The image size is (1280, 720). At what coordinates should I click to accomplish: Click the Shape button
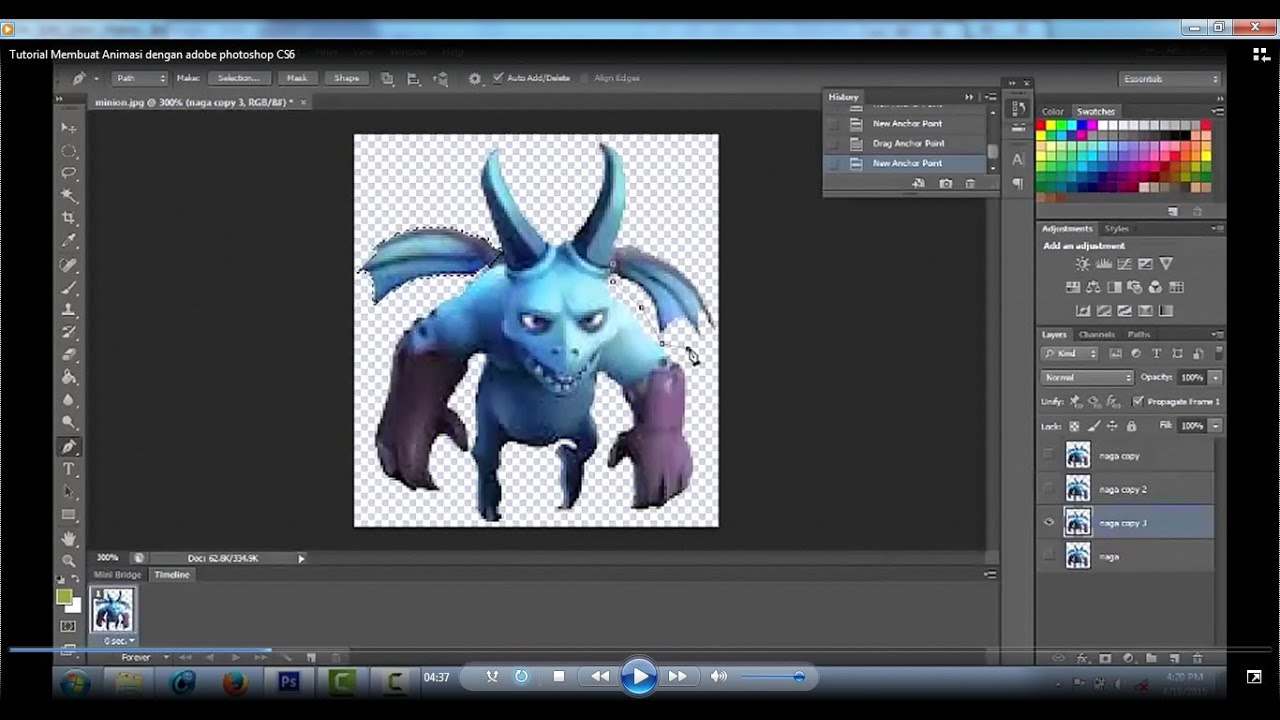(346, 78)
